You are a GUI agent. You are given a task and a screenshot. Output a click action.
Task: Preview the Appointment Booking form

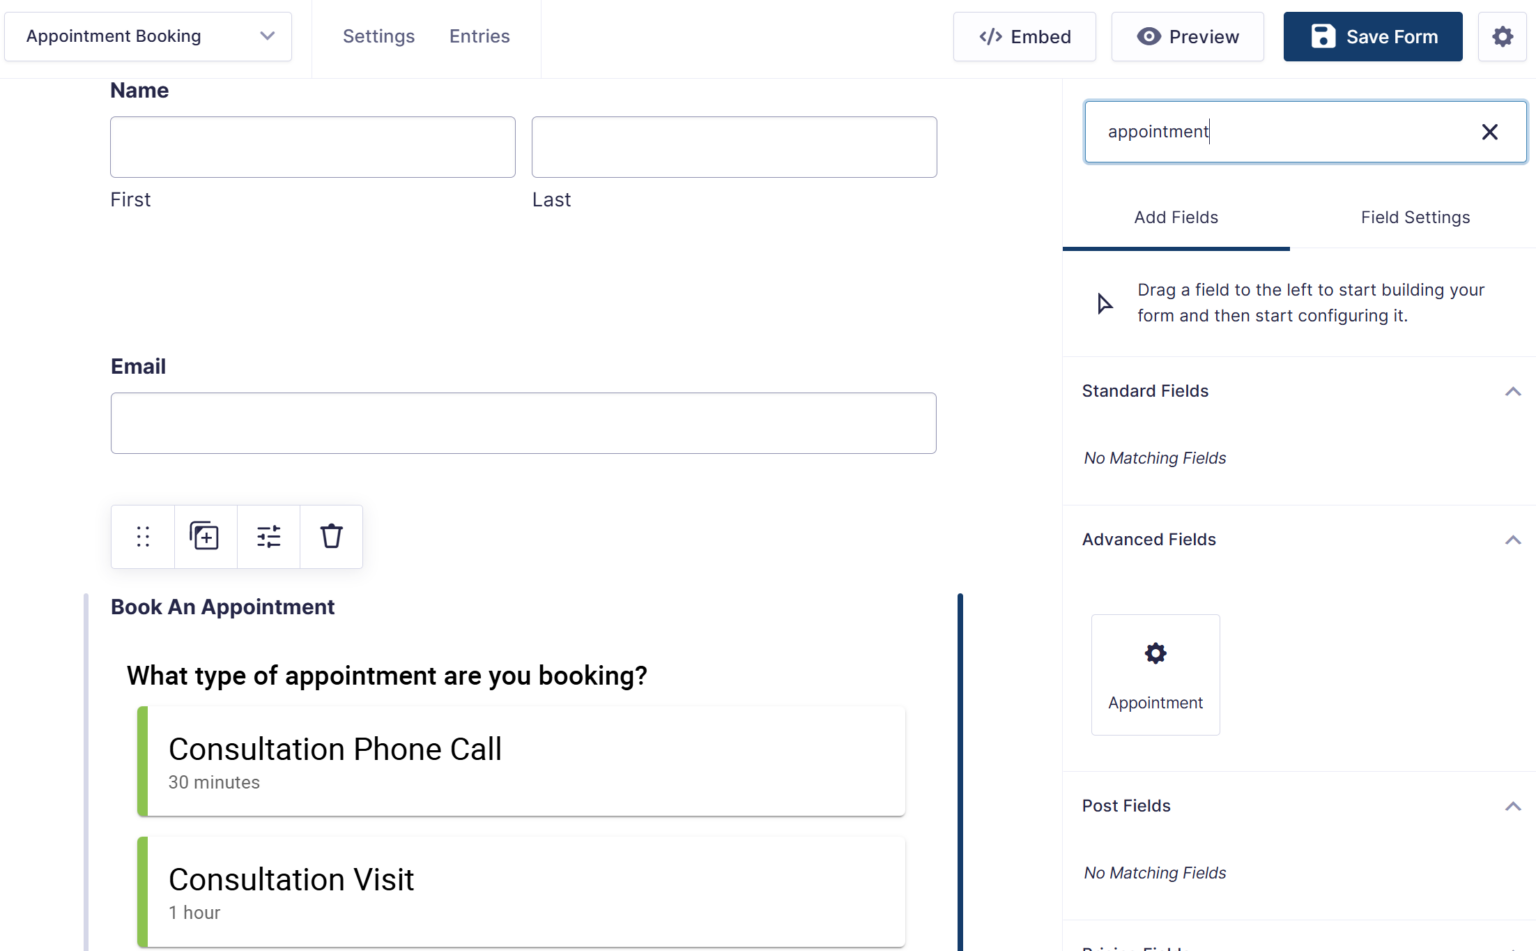pos(1188,36)
